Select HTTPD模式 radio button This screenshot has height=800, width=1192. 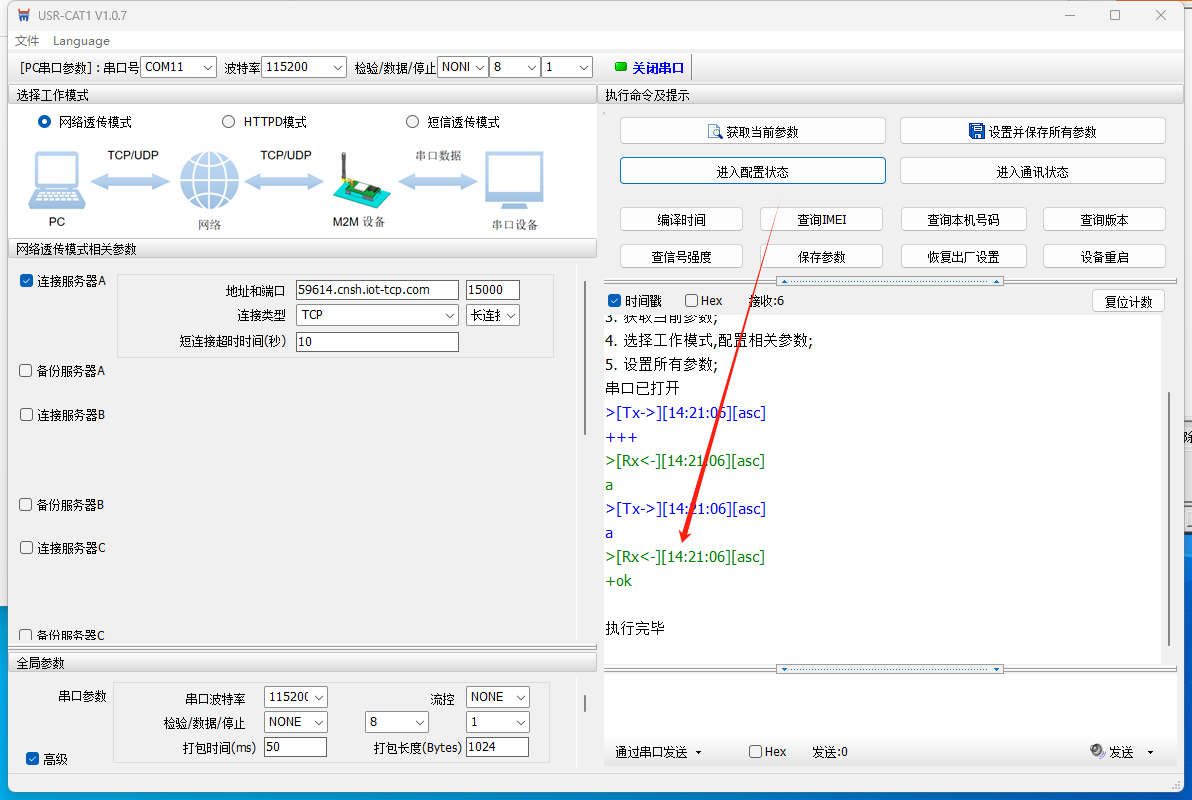[228, 122]
